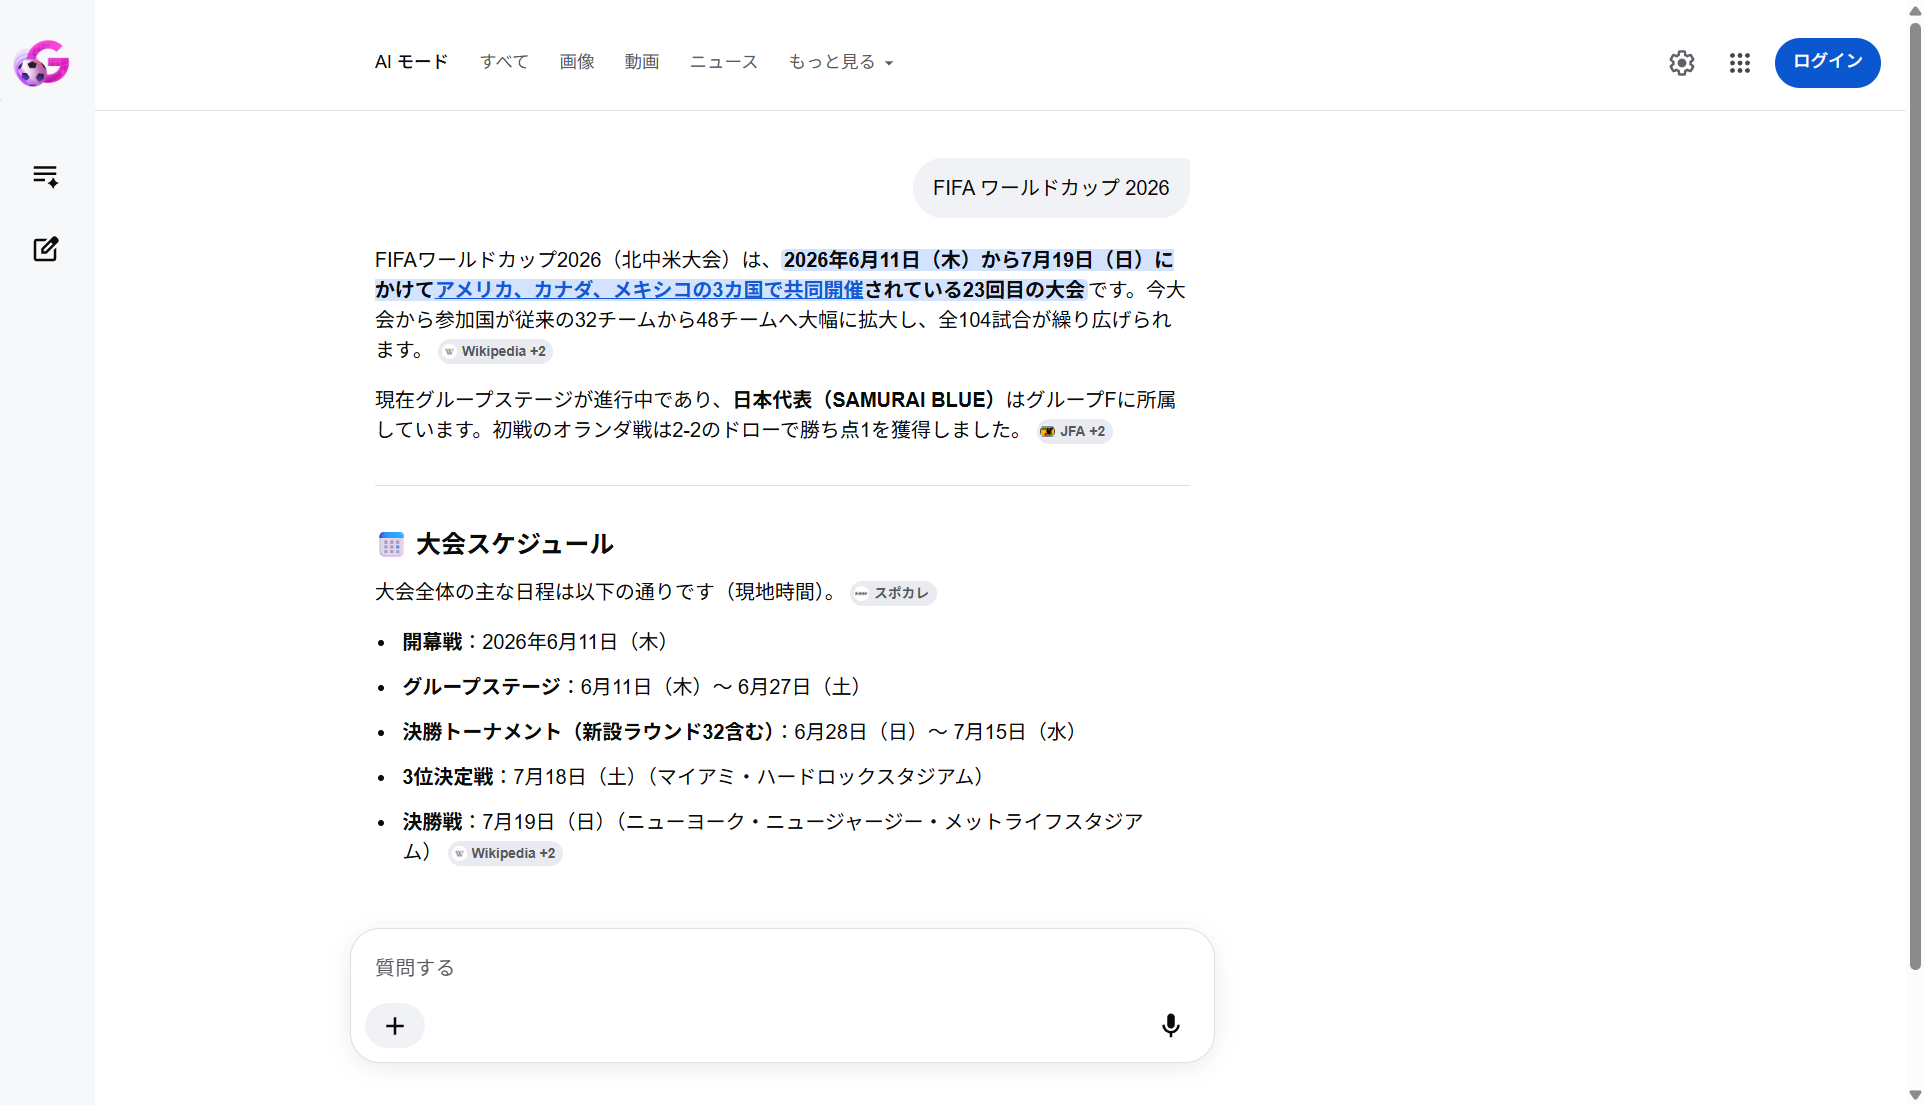Open the Google apps grid
The height and width of the screenshot is (1105, 1925).
(x=1740, y=63)
